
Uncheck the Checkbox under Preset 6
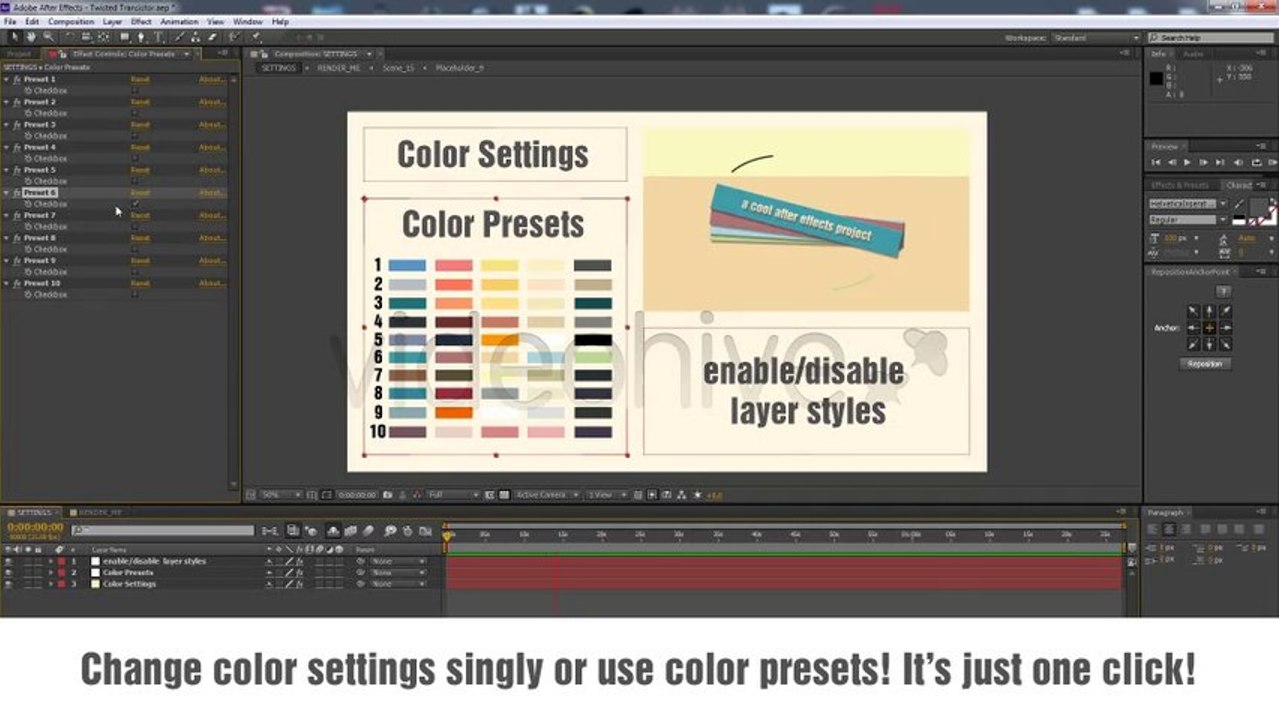[x=135, y=204]
